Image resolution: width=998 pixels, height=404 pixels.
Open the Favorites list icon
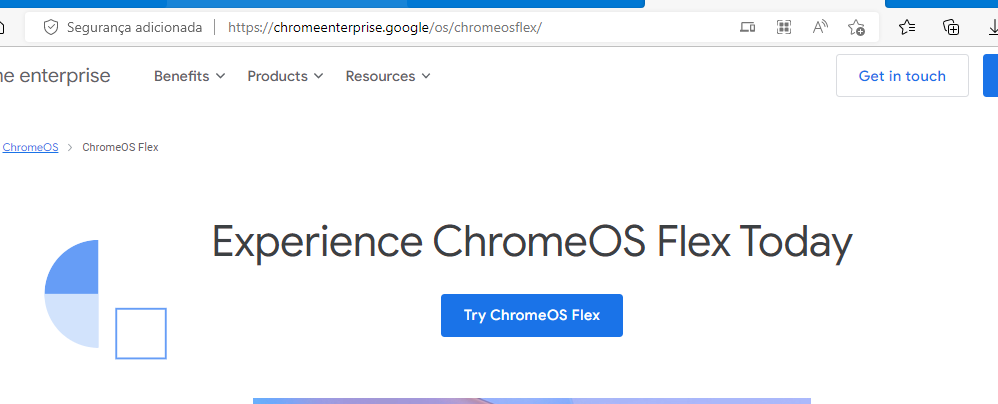(x=907, y=27)
